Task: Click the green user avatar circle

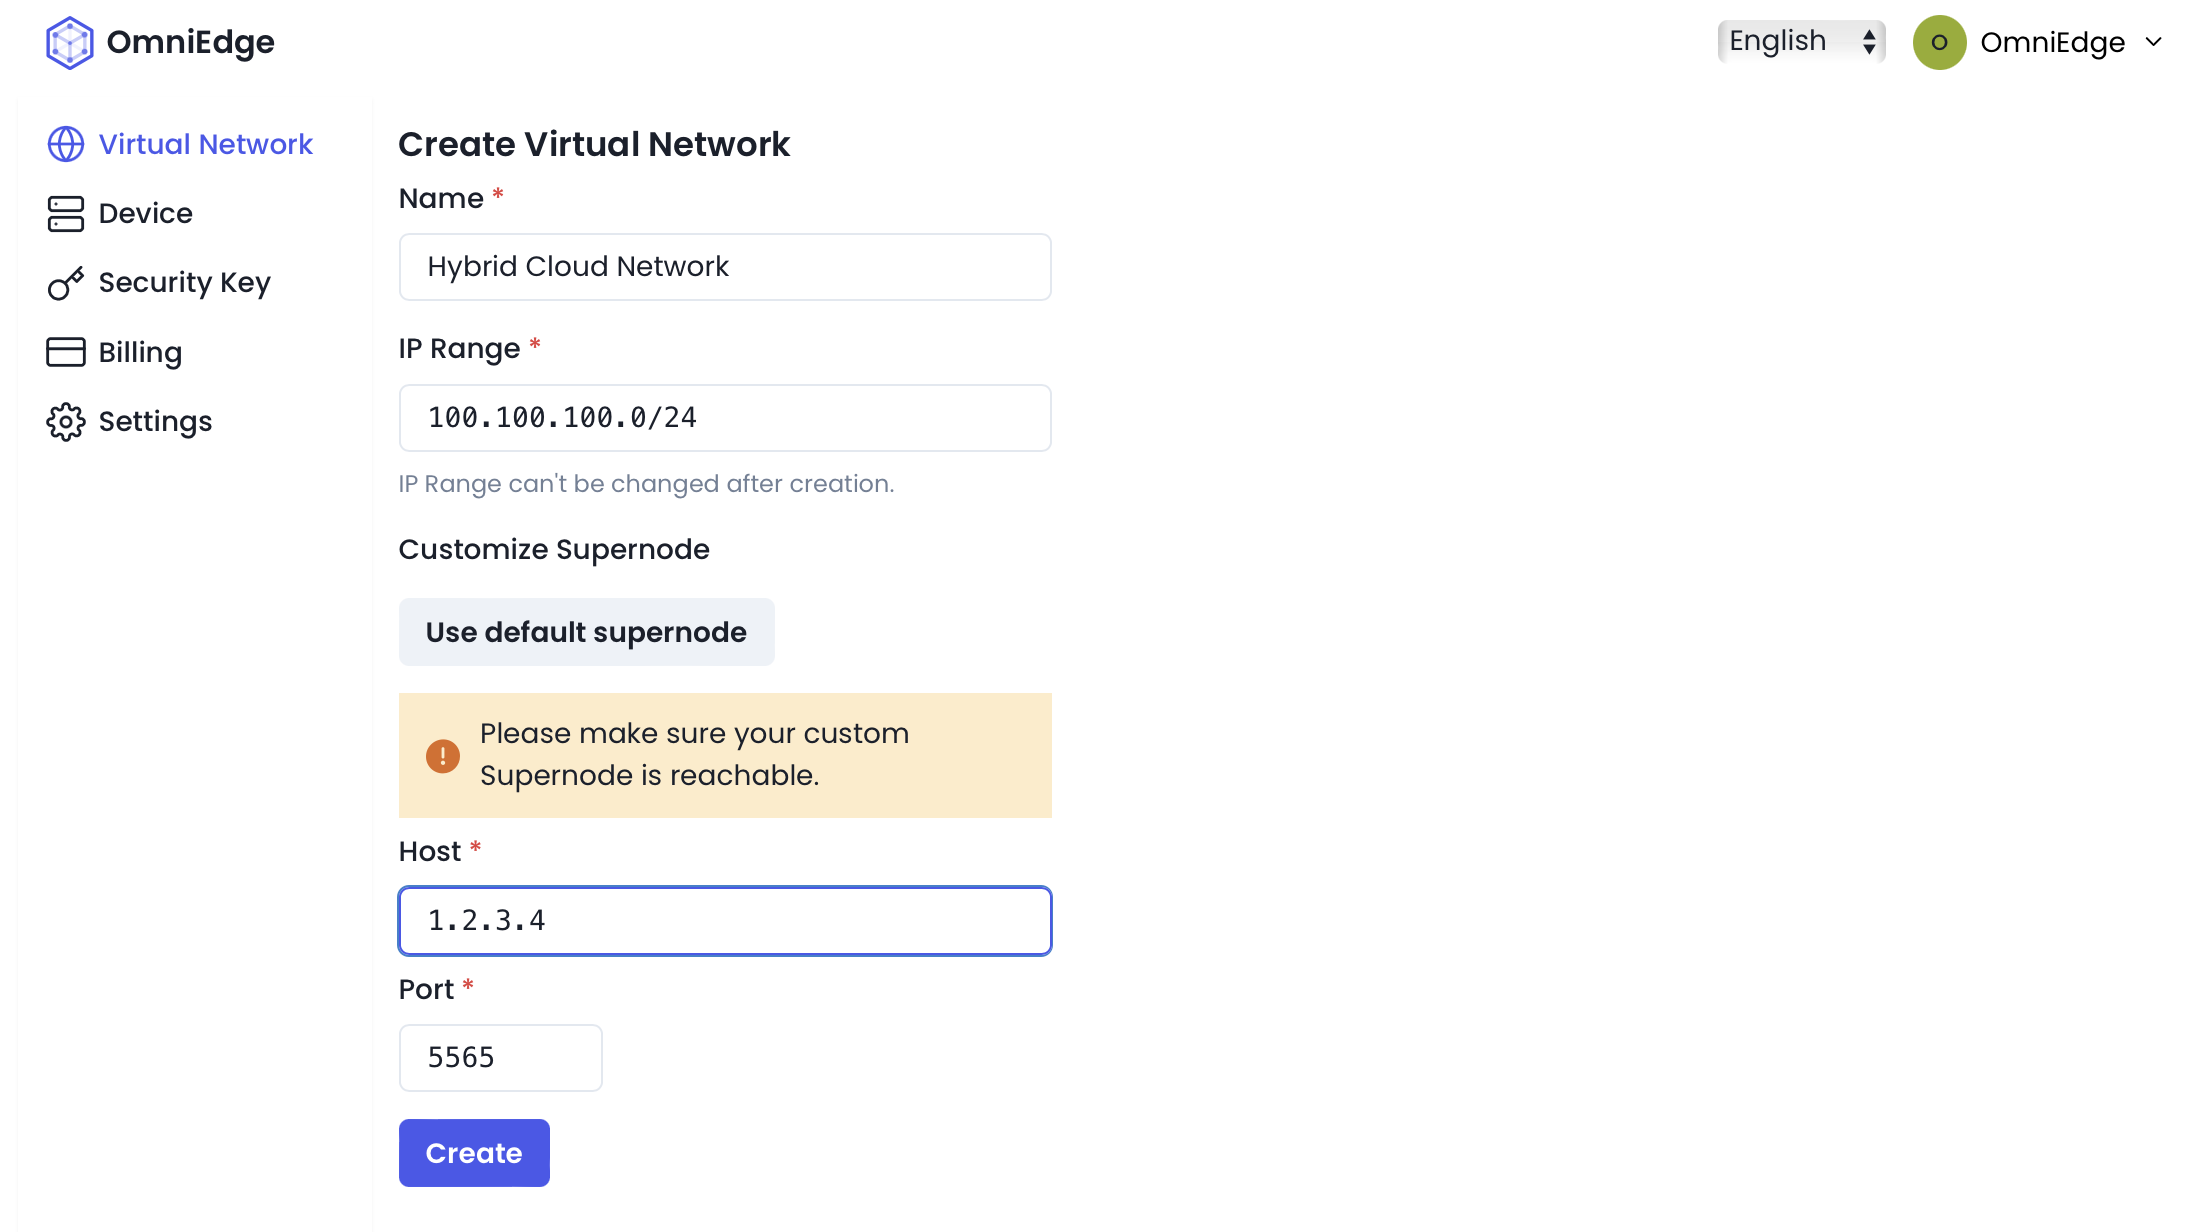Action: (1939, 42)
